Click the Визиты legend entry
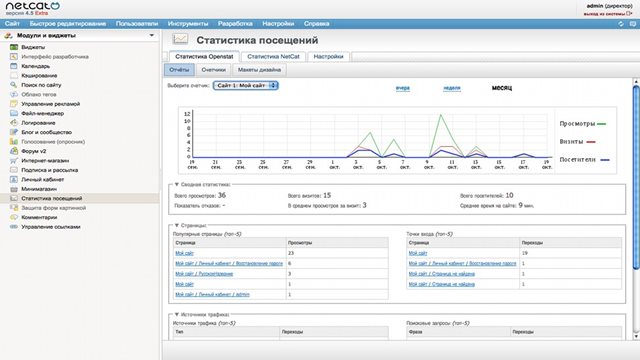Screen dimensions: 640x360 [x=578, y=142]
